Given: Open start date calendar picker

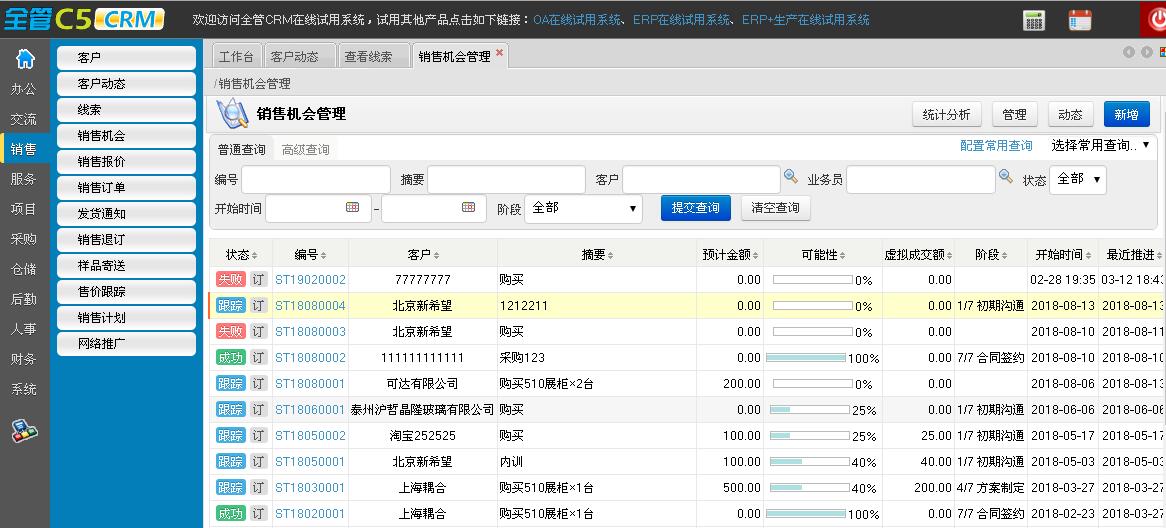Looking at the screenshot, I should point(352,207).
